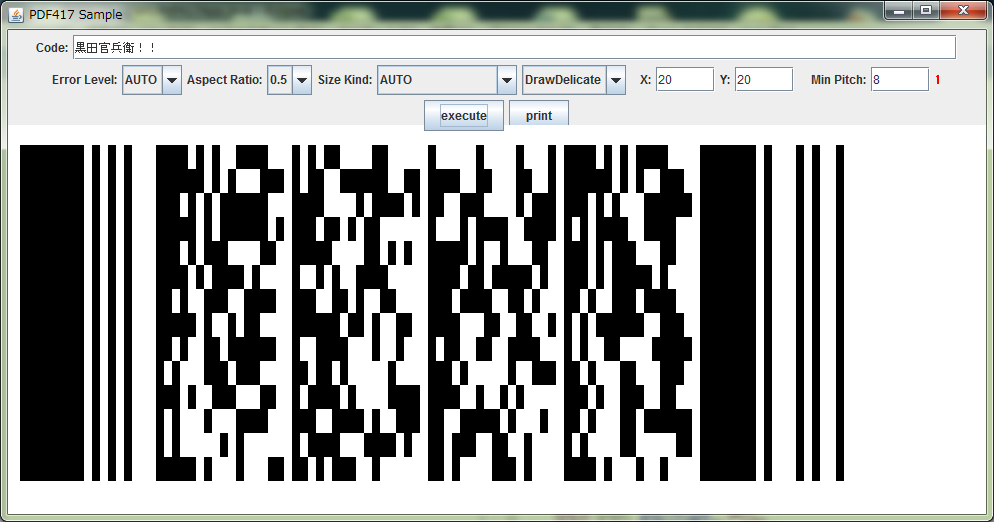The height and width of the screenshot is (522, 994).
Task: Click the Code label
Action: (x=52, y=48)
